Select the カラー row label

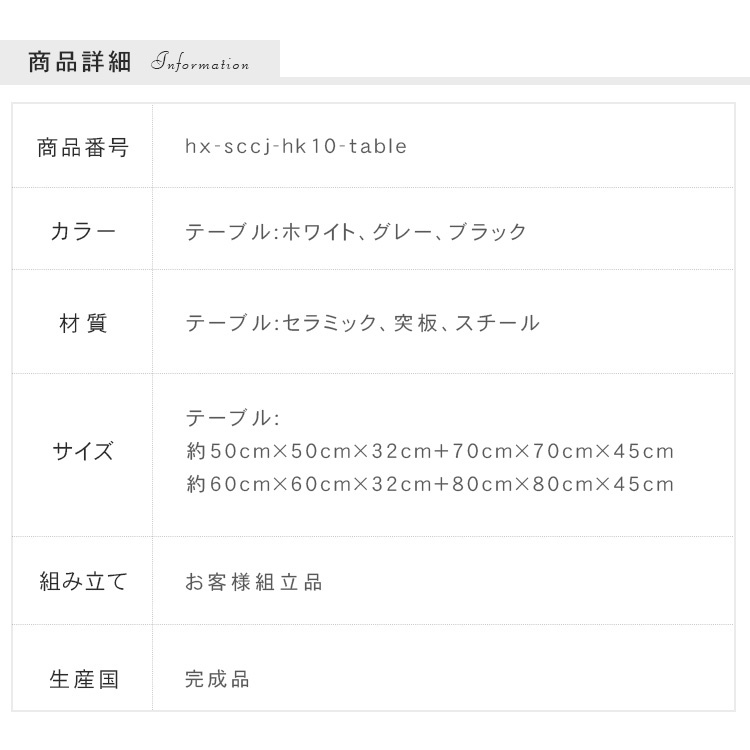(83, 232)
